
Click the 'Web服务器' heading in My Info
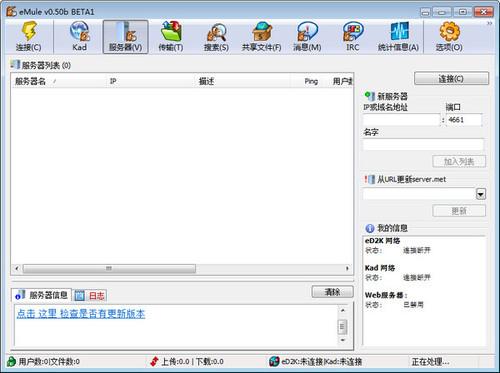pyautogui.click(x=386, y=295)
